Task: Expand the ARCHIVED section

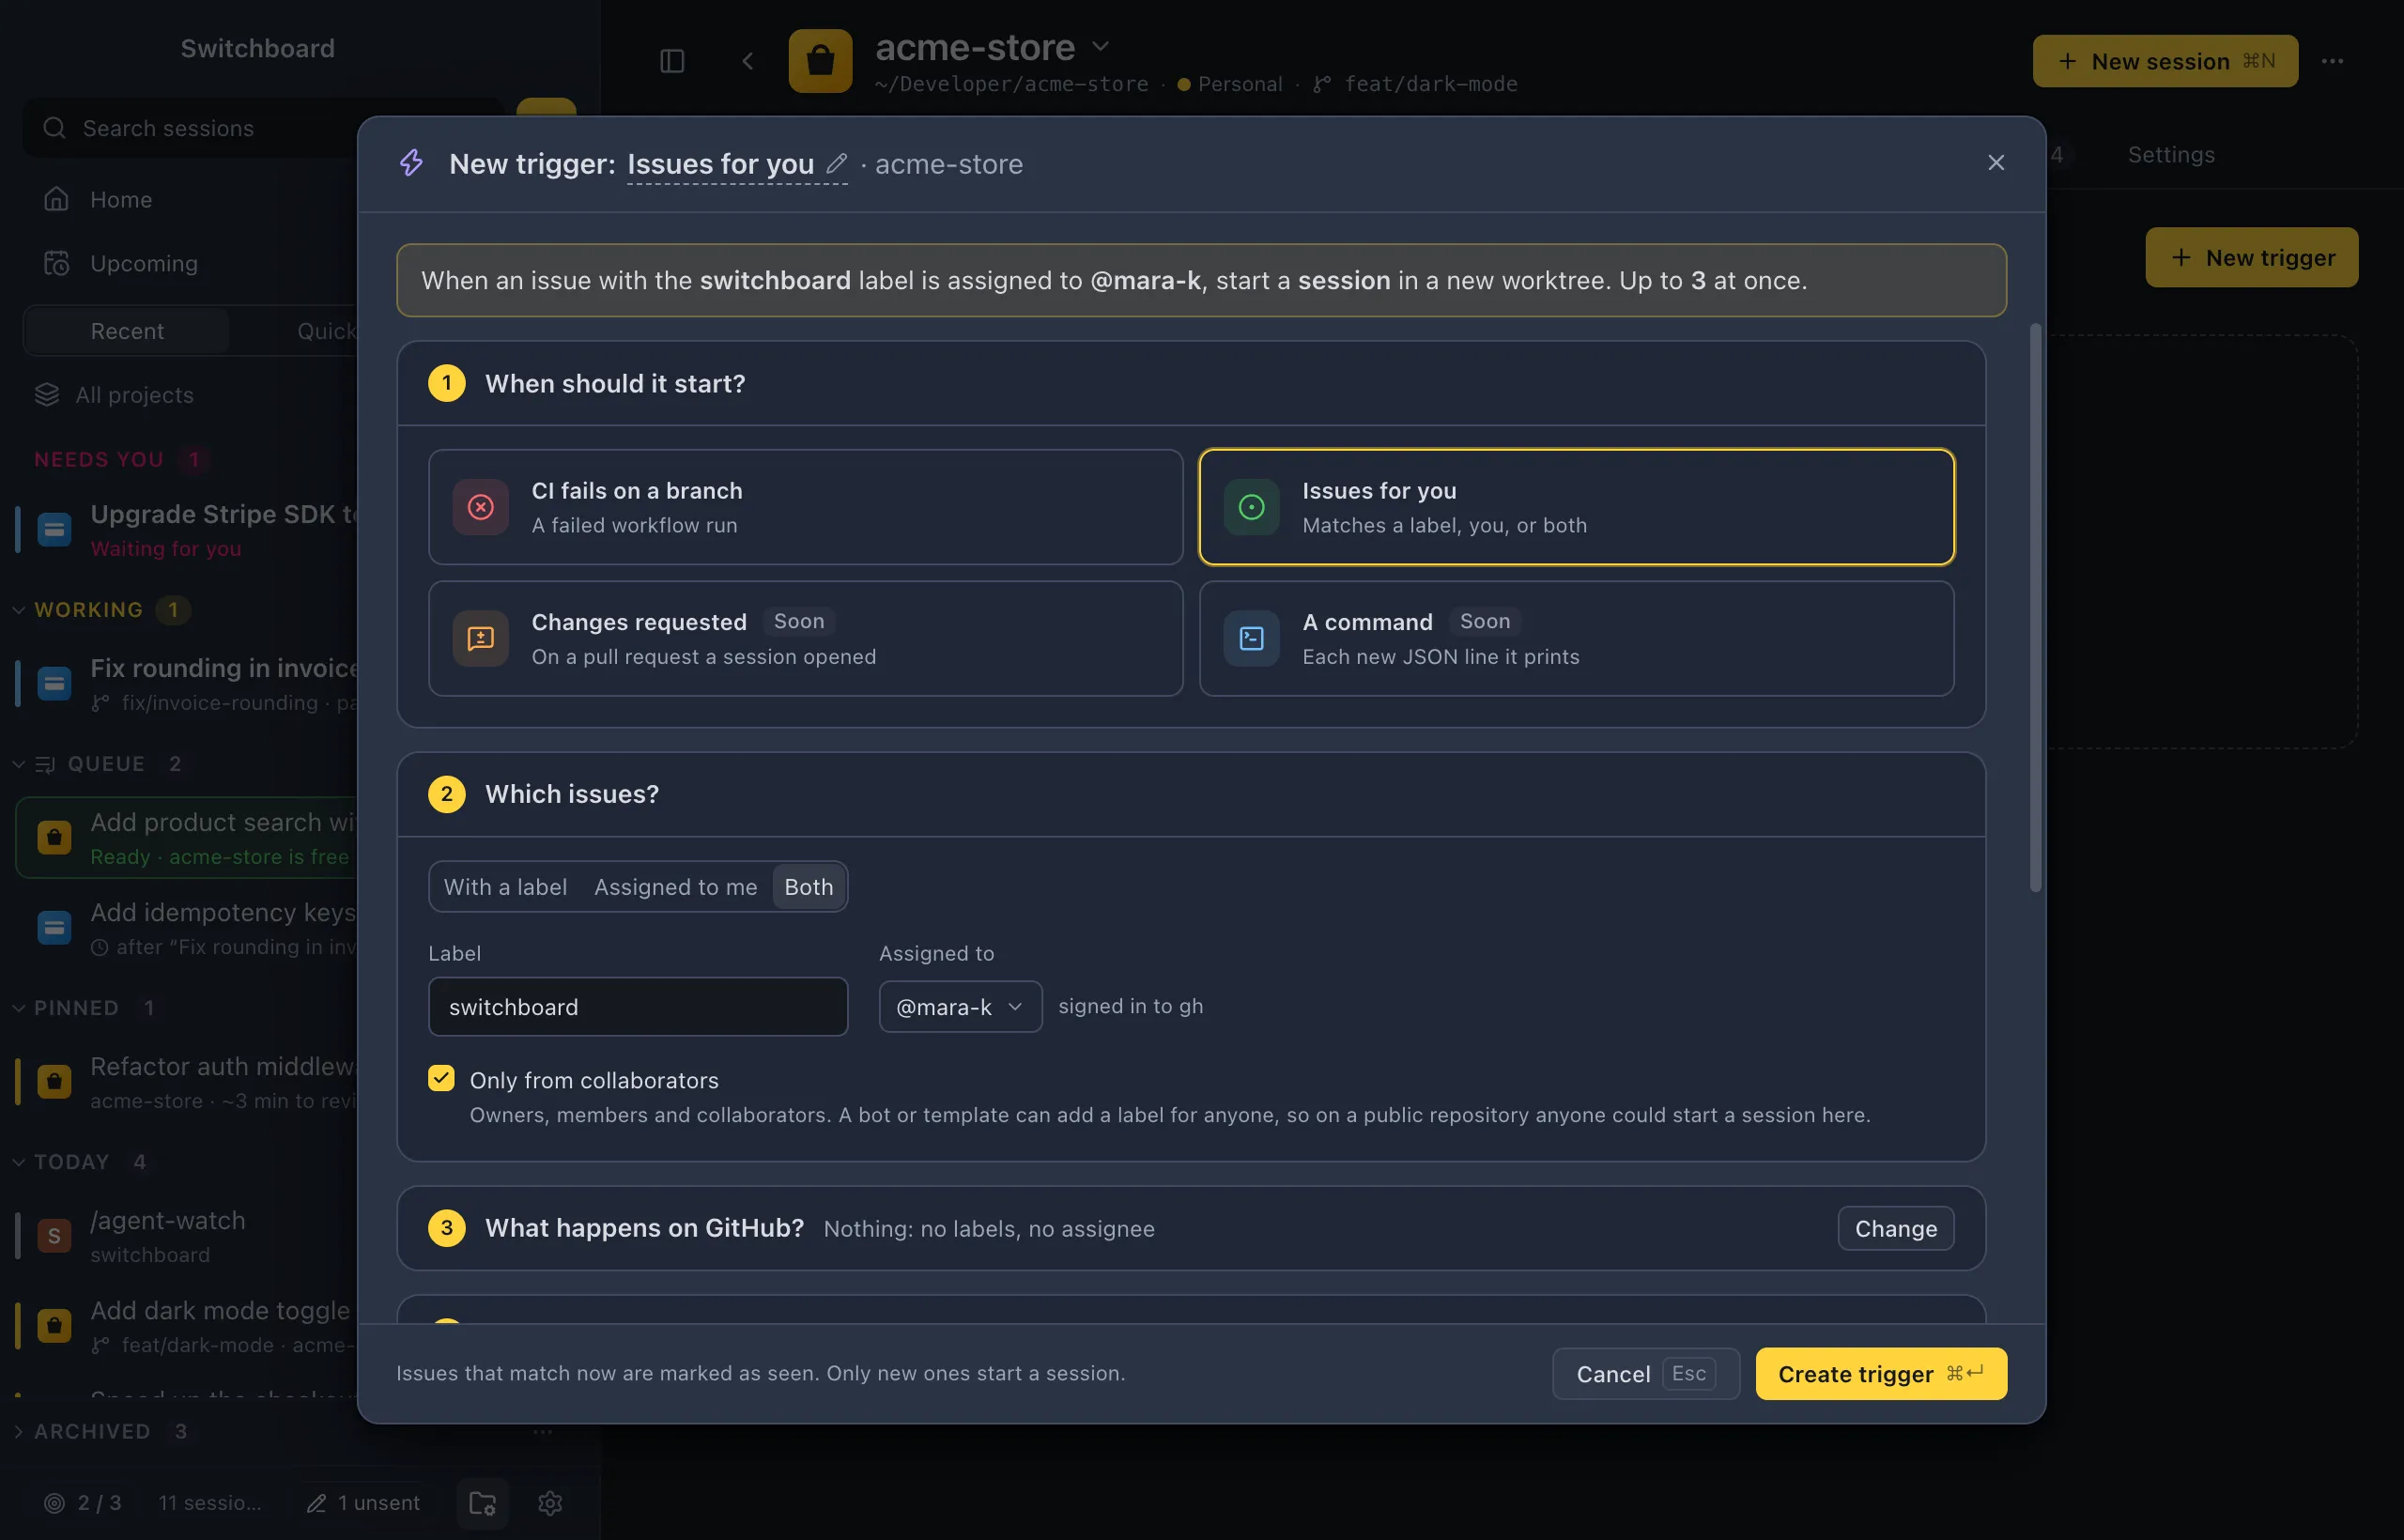Action: point(18,1431)
